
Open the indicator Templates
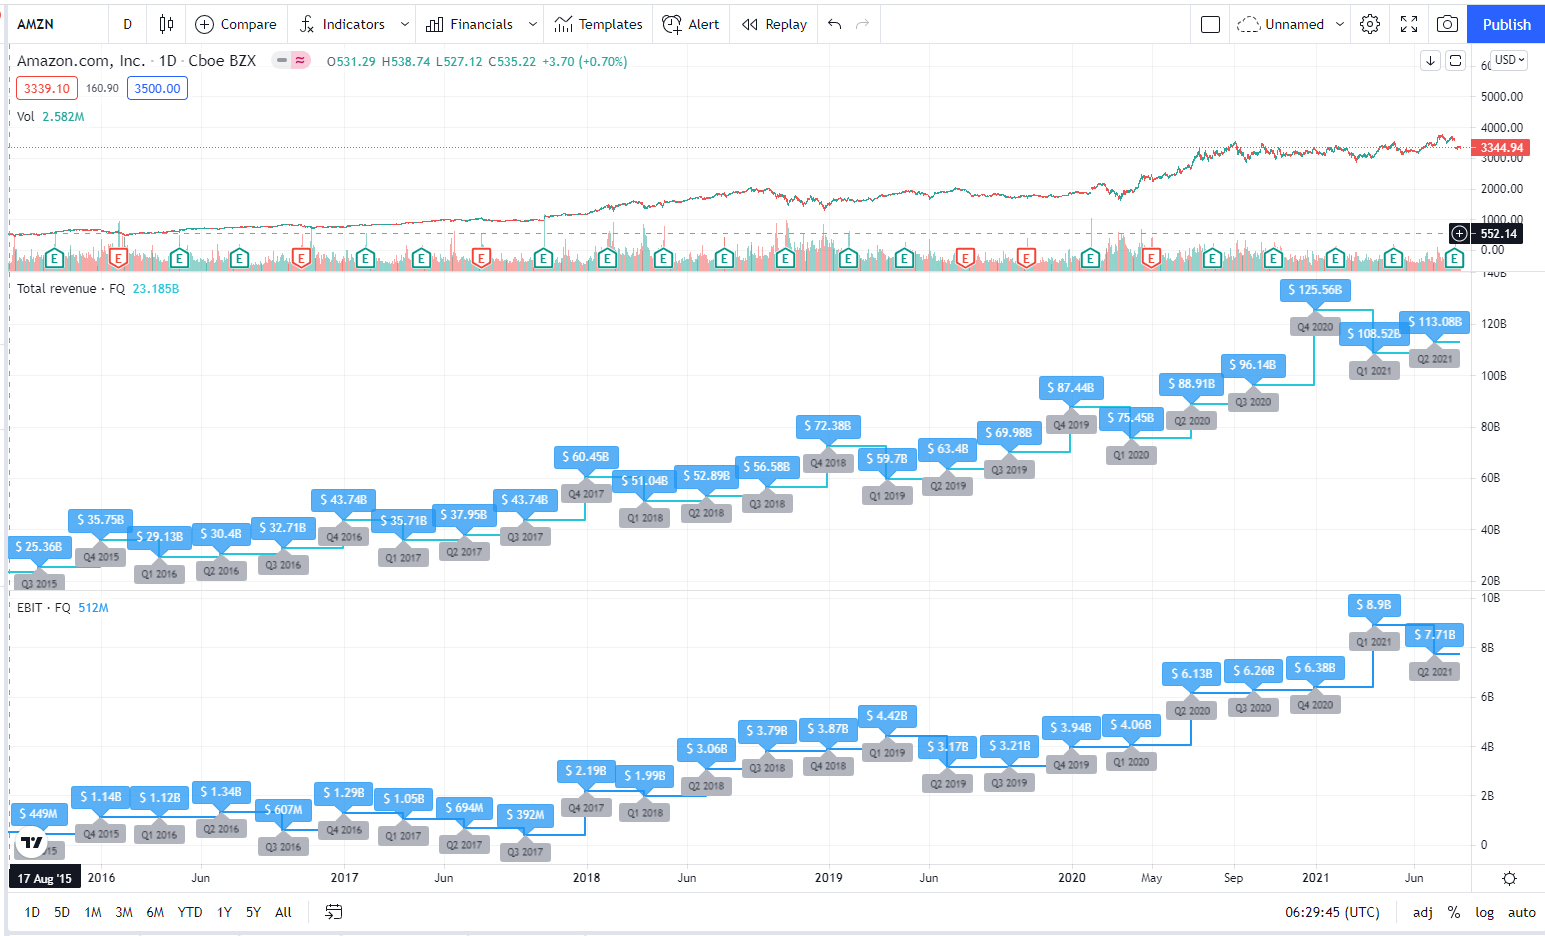click(598, 24)
